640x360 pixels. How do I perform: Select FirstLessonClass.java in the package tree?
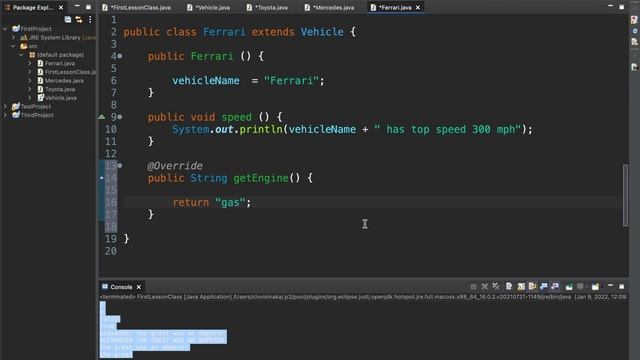[x=70, y=72]
